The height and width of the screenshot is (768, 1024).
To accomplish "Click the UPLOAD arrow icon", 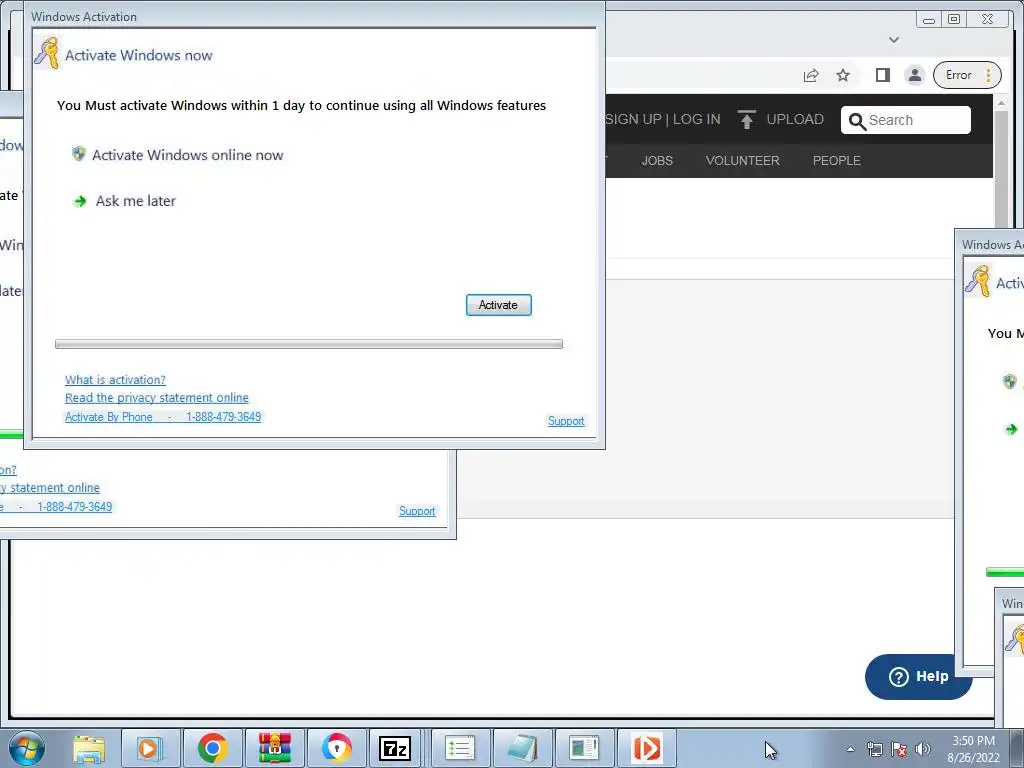I will pyautogui.click(x=746, y=119).
